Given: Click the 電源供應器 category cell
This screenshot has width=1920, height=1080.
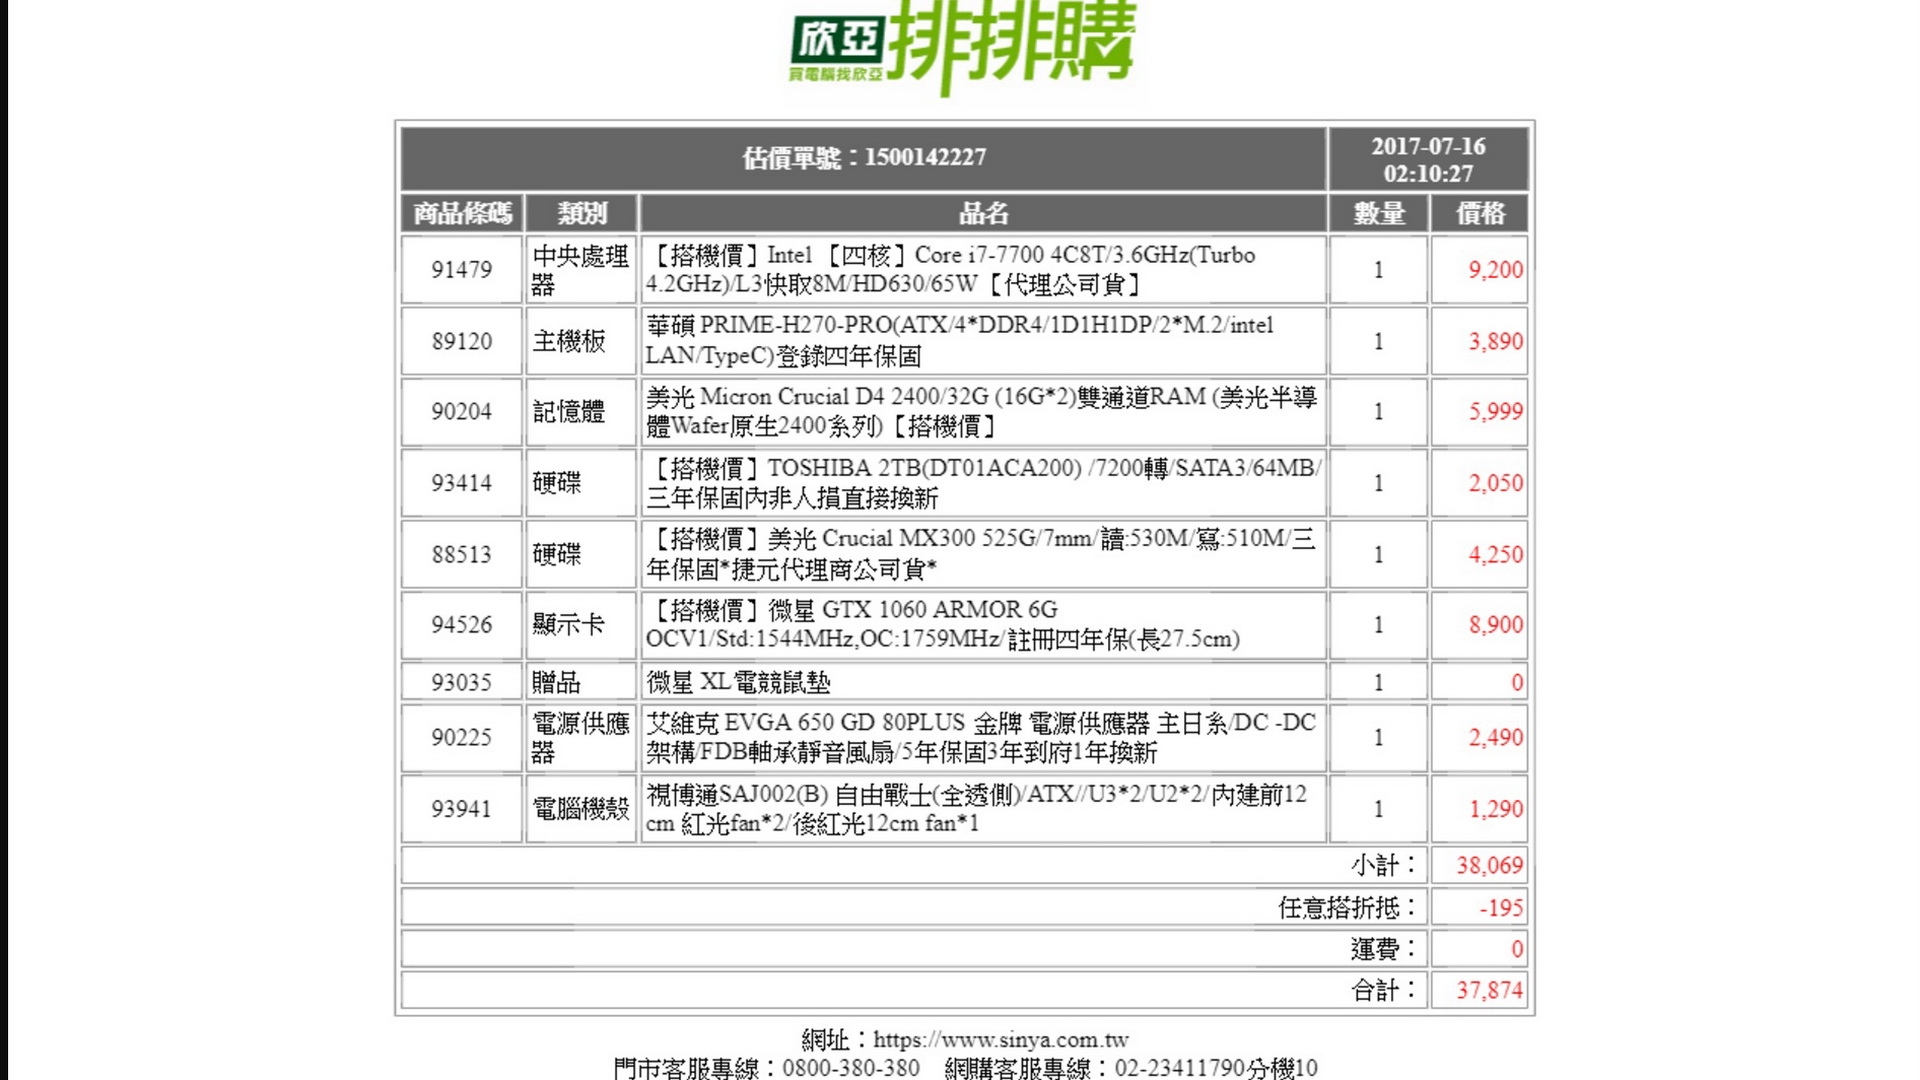Looking at the screenshot, I should 581,738.
